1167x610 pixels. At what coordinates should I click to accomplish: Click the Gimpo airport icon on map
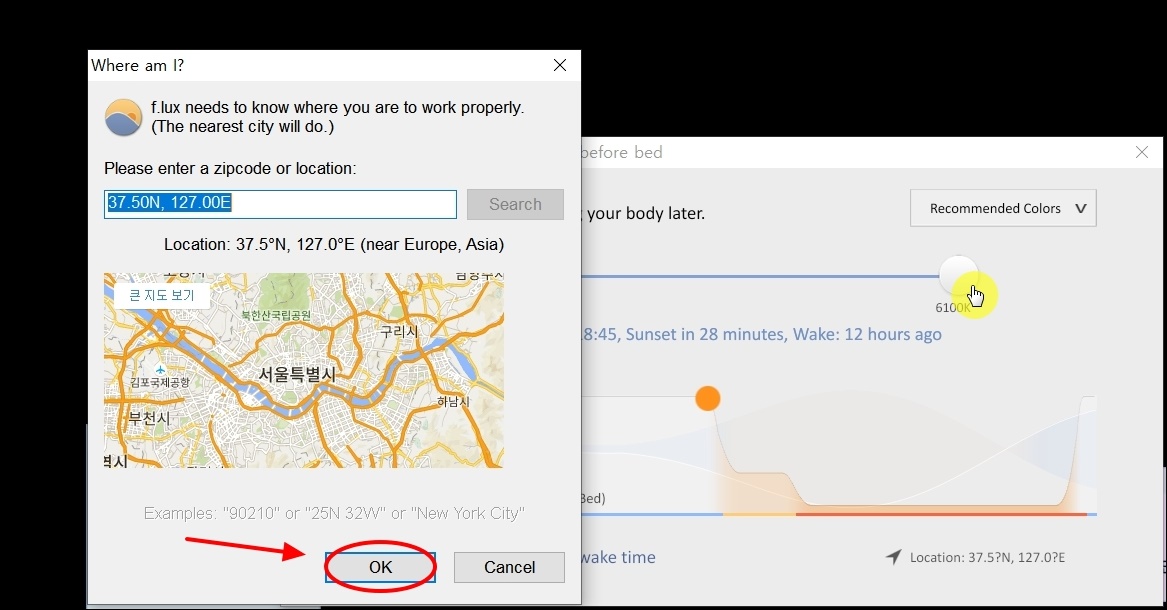[159, 369]
